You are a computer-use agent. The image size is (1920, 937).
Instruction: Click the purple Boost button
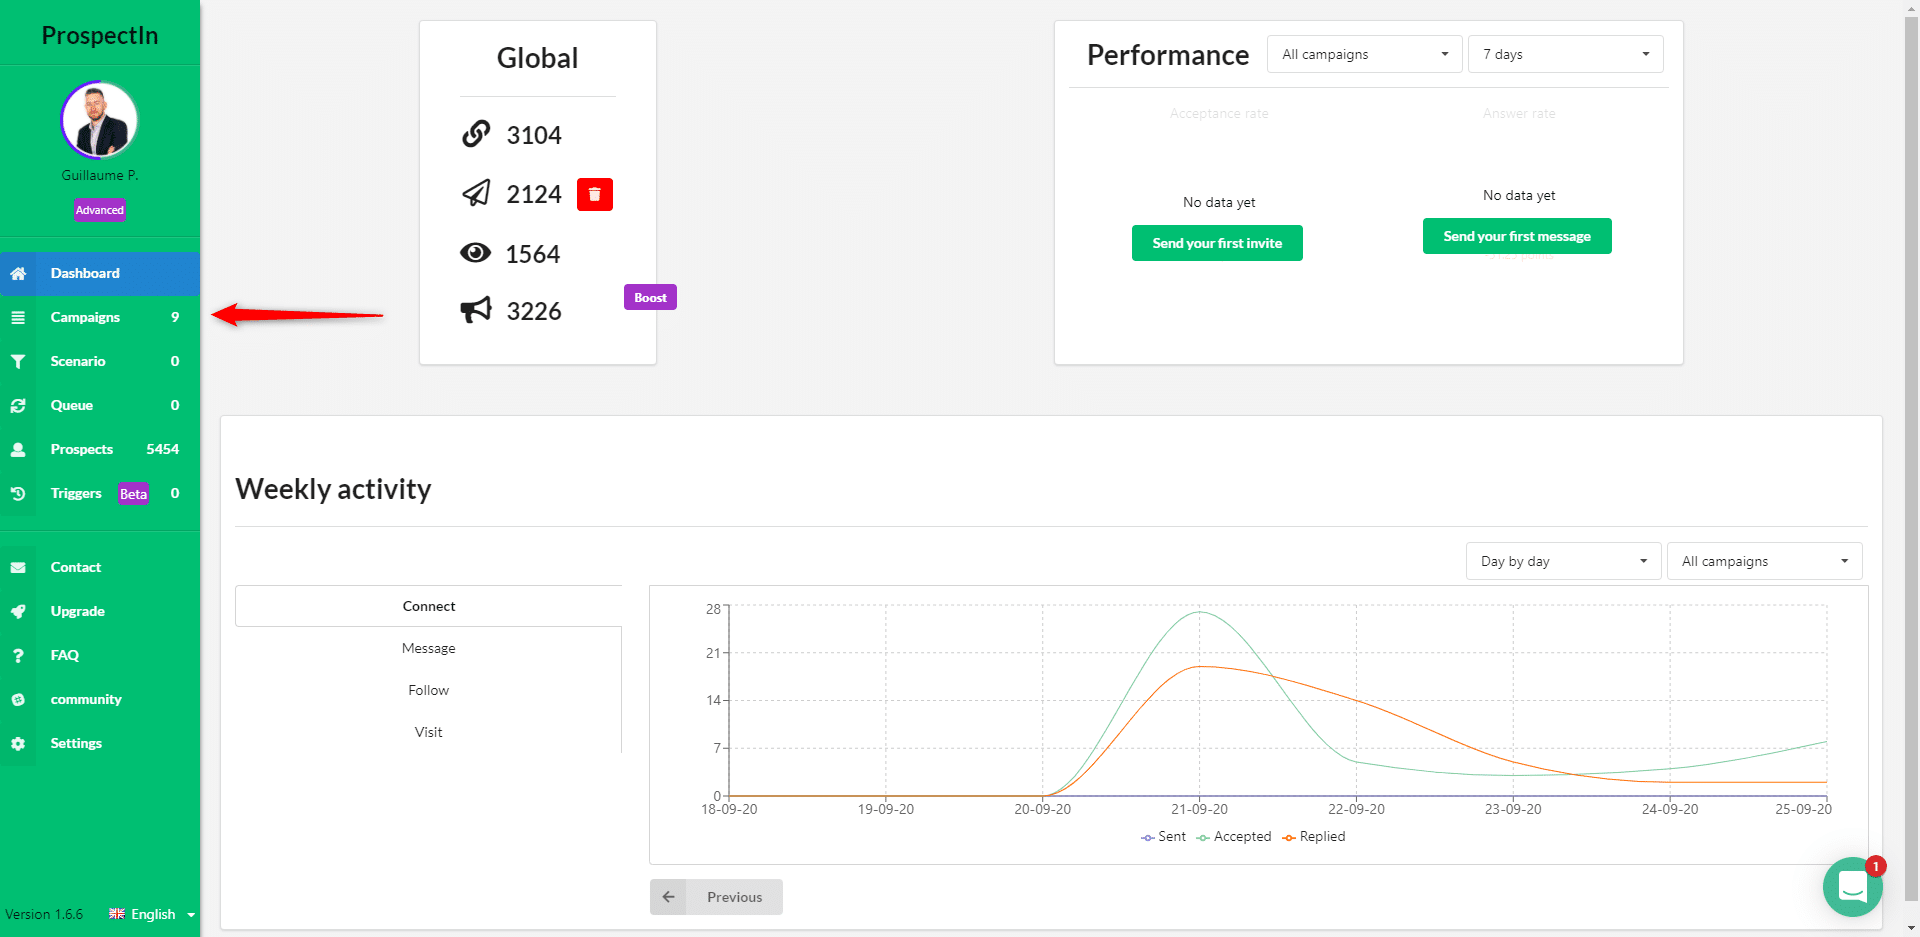pos(650,297)
